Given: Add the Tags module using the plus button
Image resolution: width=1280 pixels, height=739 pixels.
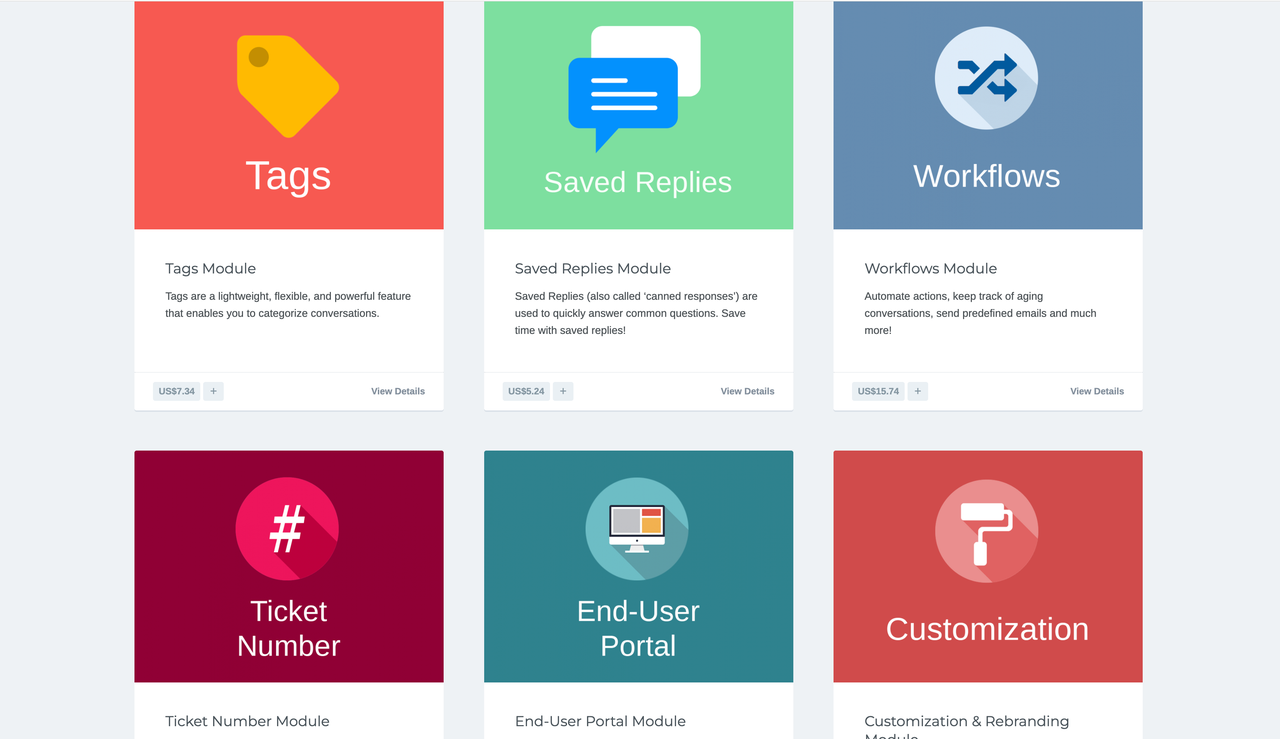Looking at the screenshot, I should (213, 391).
